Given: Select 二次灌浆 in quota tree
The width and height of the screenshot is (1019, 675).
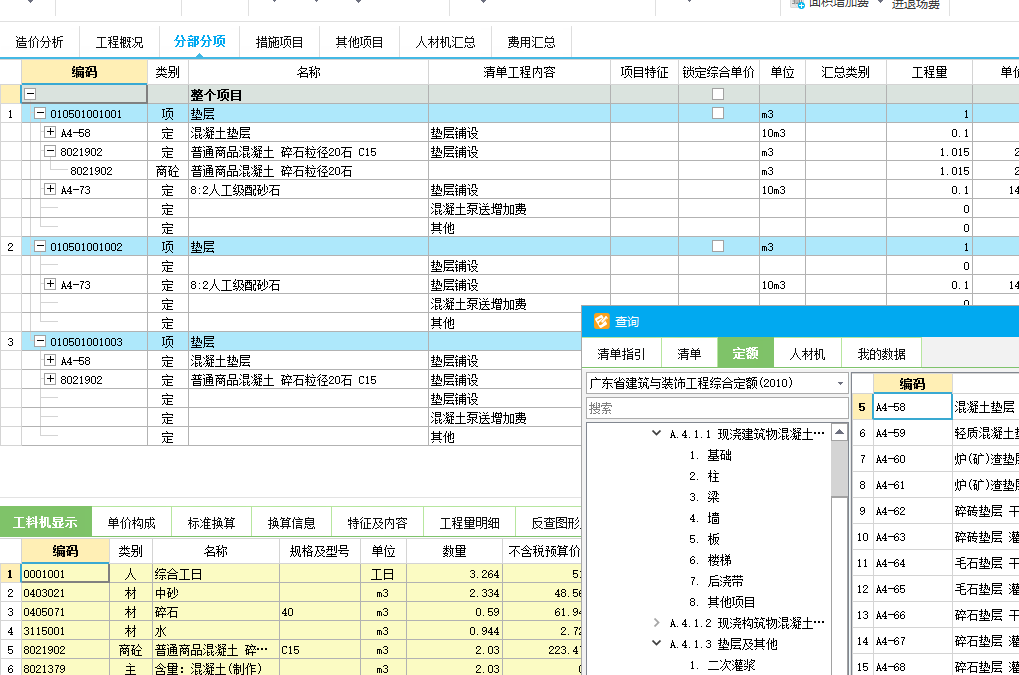Looking at the screenshot, I should pos(731,665).
